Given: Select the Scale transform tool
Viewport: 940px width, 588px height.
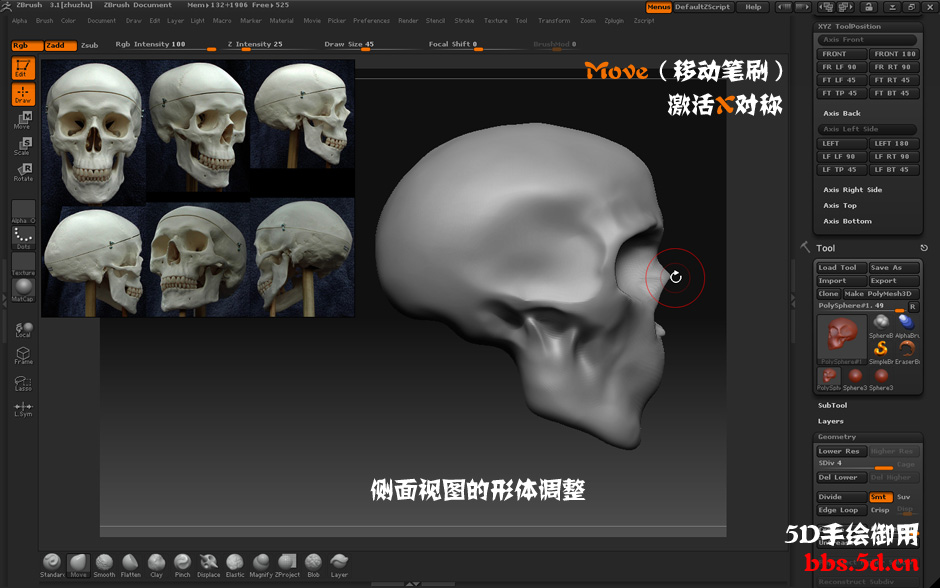Looking at the screenshot, I should [23, 146].
